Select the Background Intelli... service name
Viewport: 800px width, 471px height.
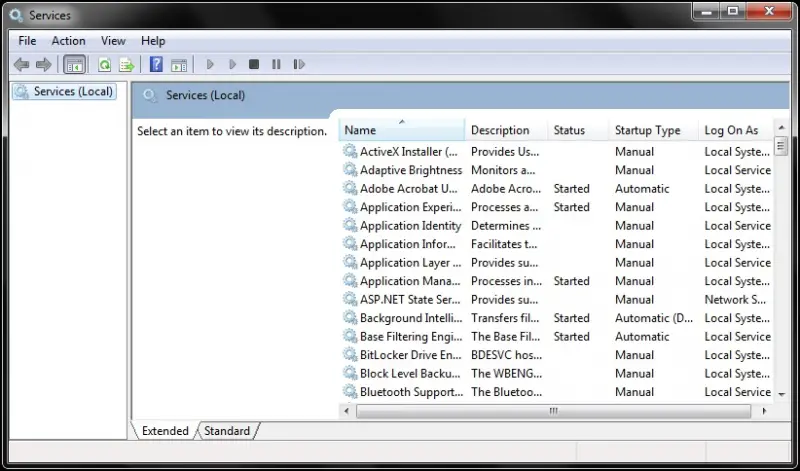click(x=411, y=318)
